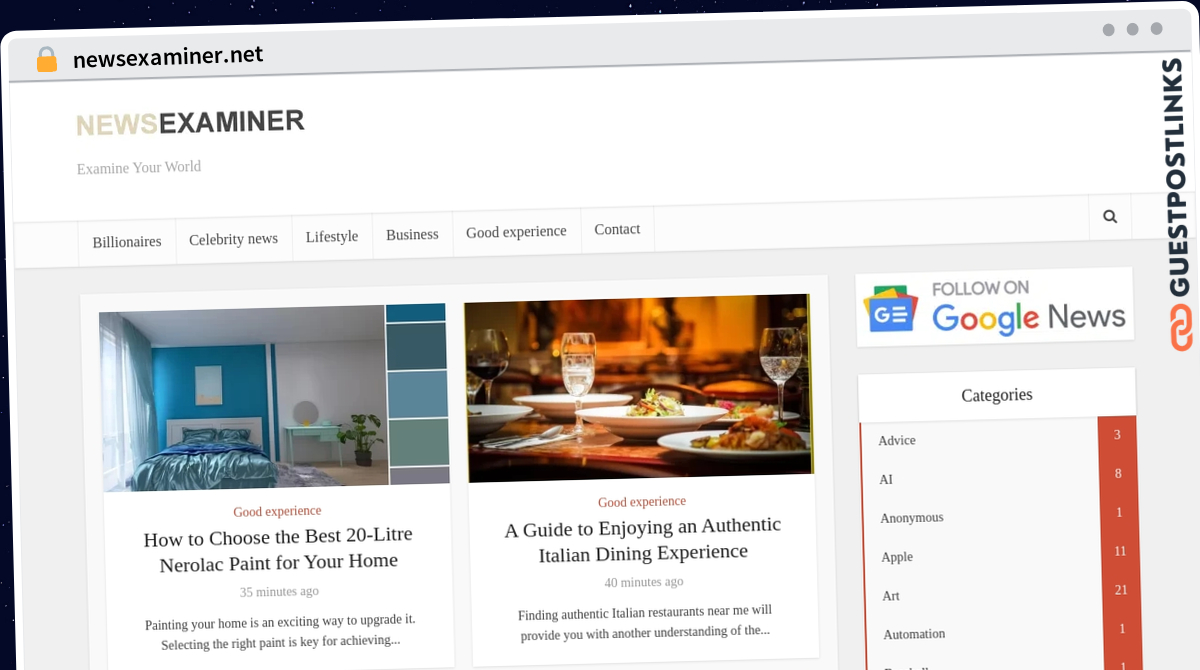Click the restaurant table thumbnail

[639, 388]
